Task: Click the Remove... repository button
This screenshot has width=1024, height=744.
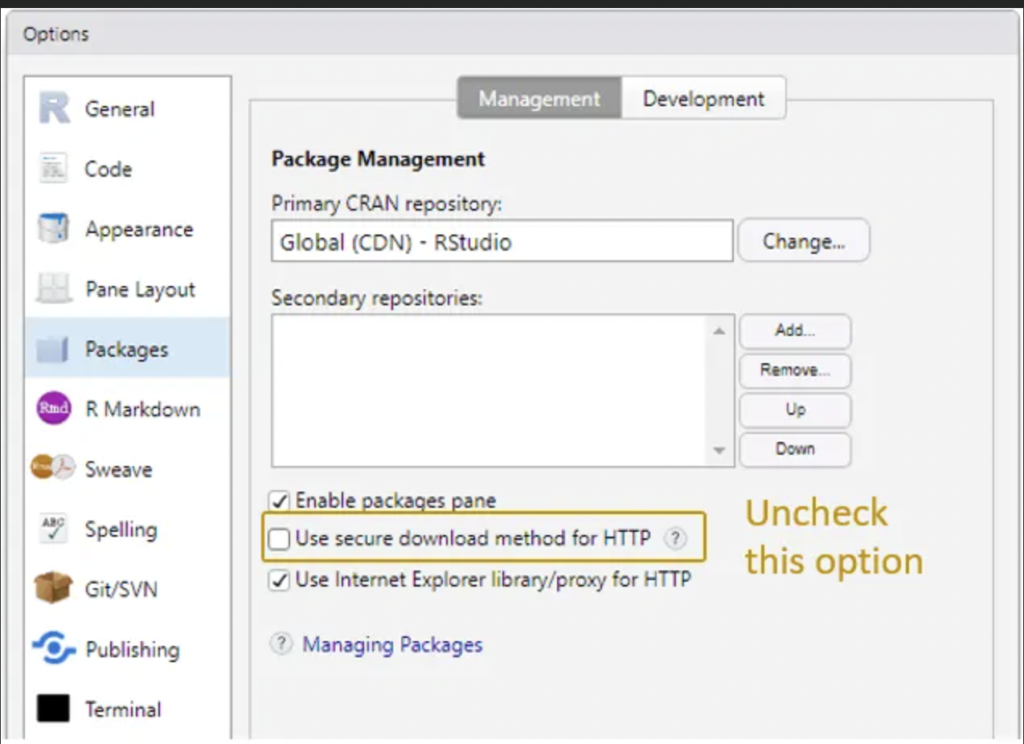Action: [795, 370]
